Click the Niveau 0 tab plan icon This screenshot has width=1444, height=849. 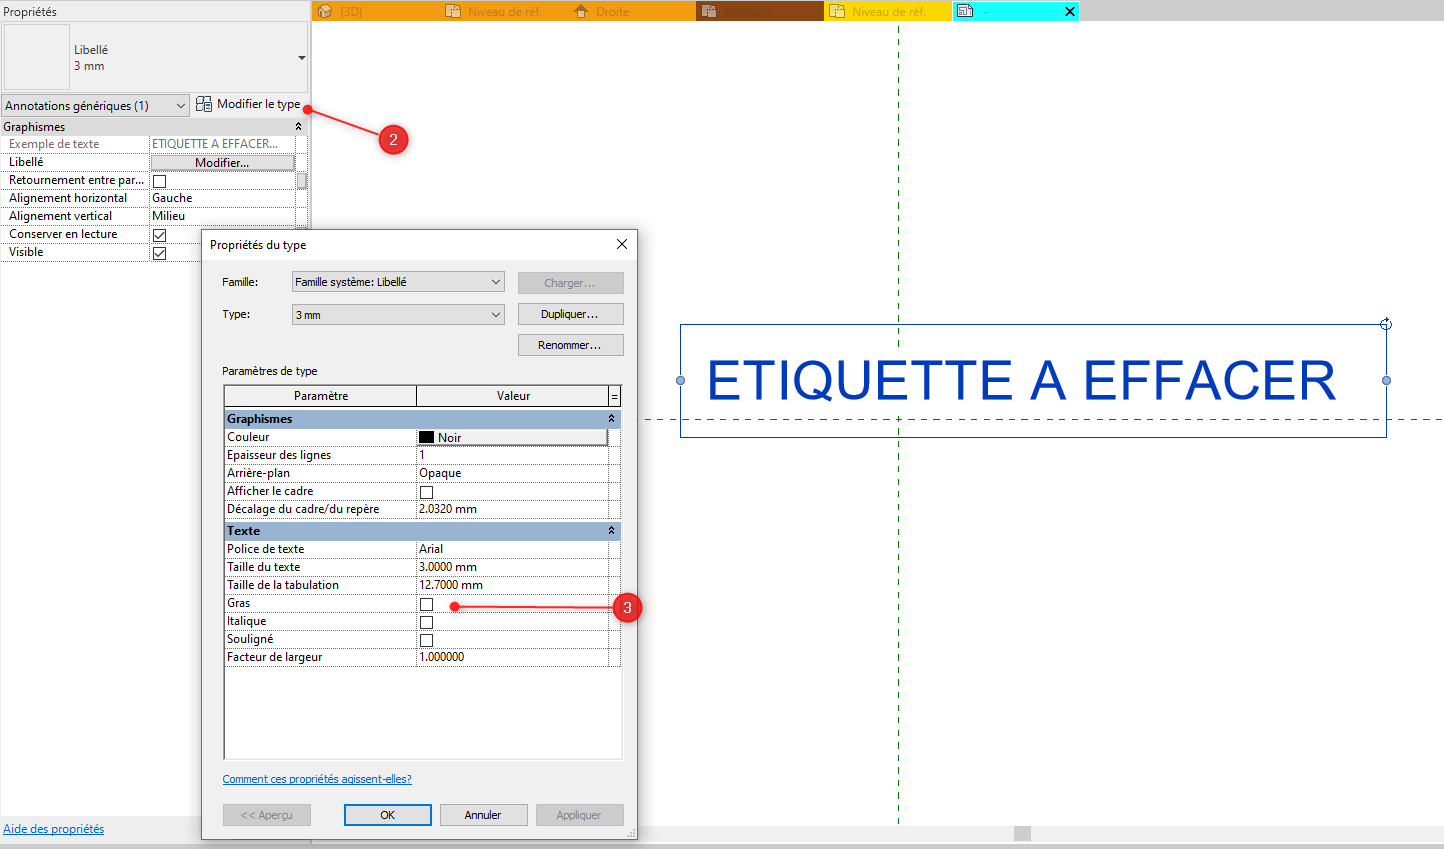pyautogui.click(x=709, y=11)
